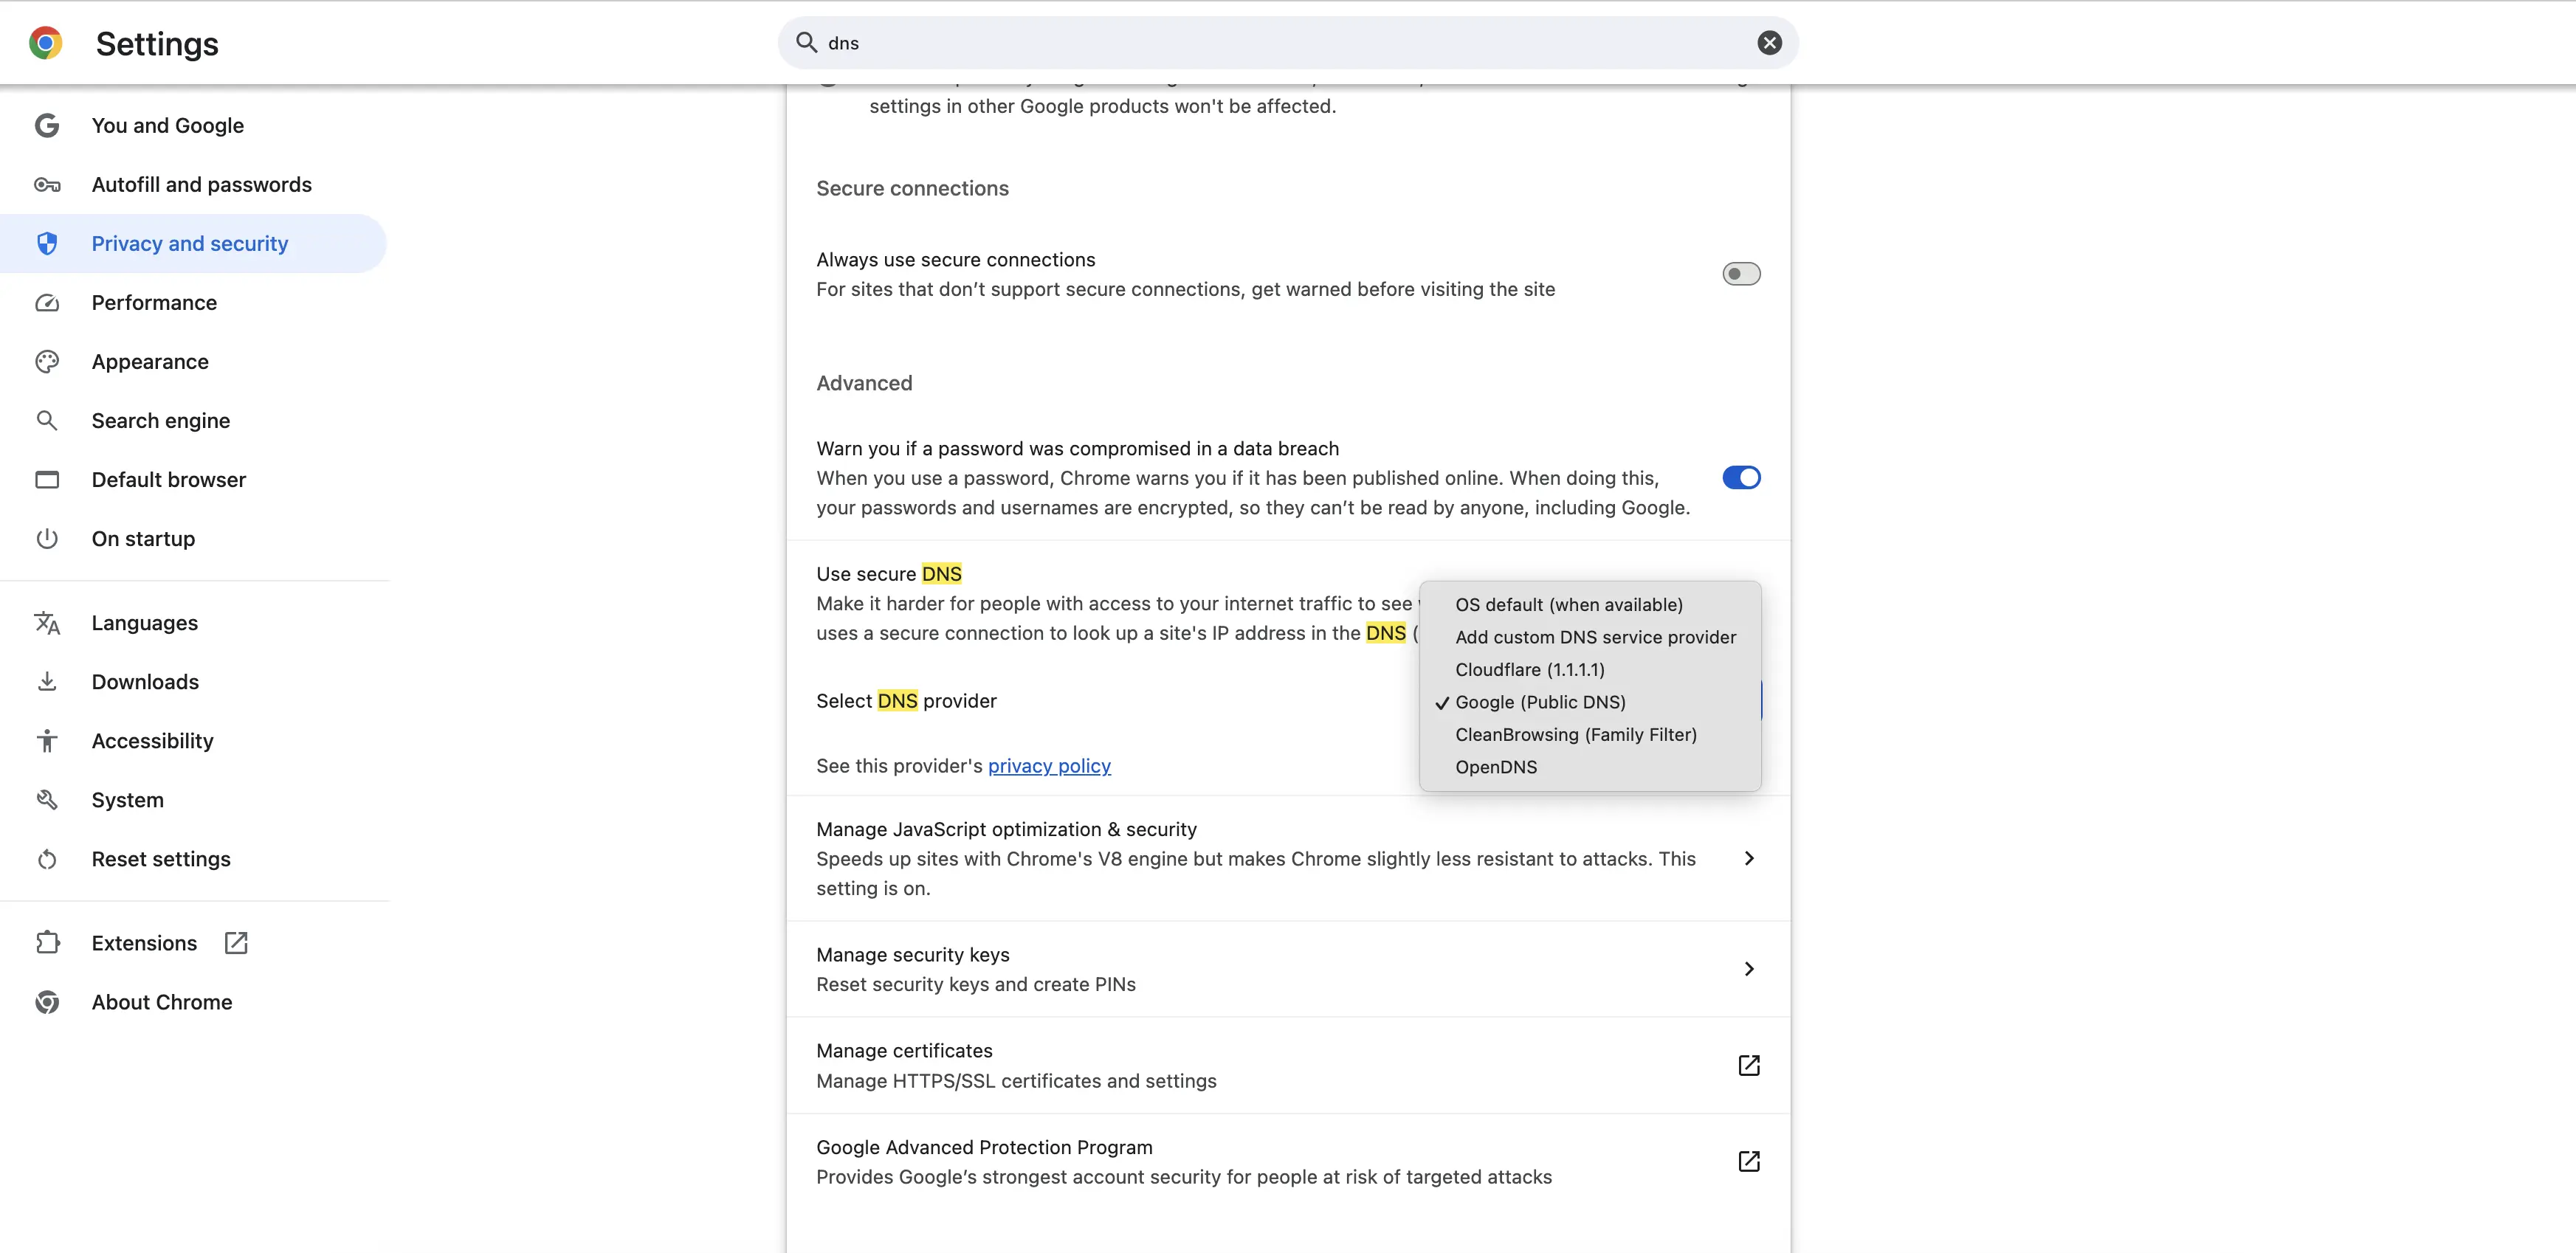
Task: Expand Manage security keys chevron
Action: tap(1748, 969)
